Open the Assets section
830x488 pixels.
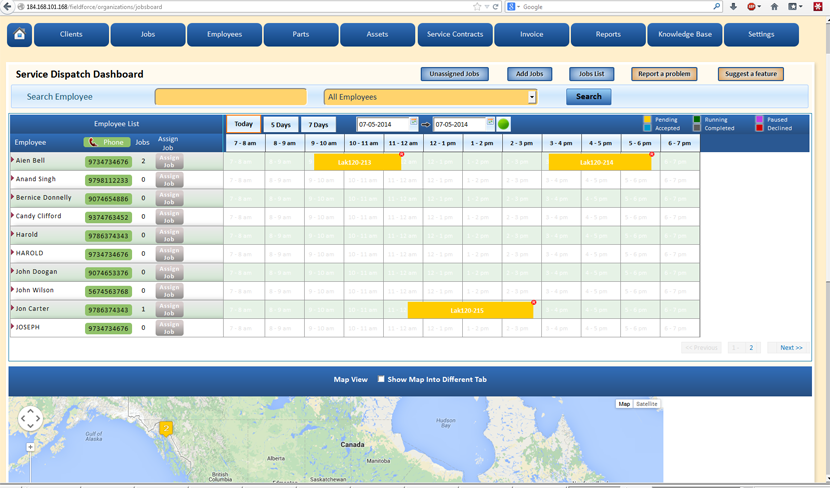(x=377, y=34)
